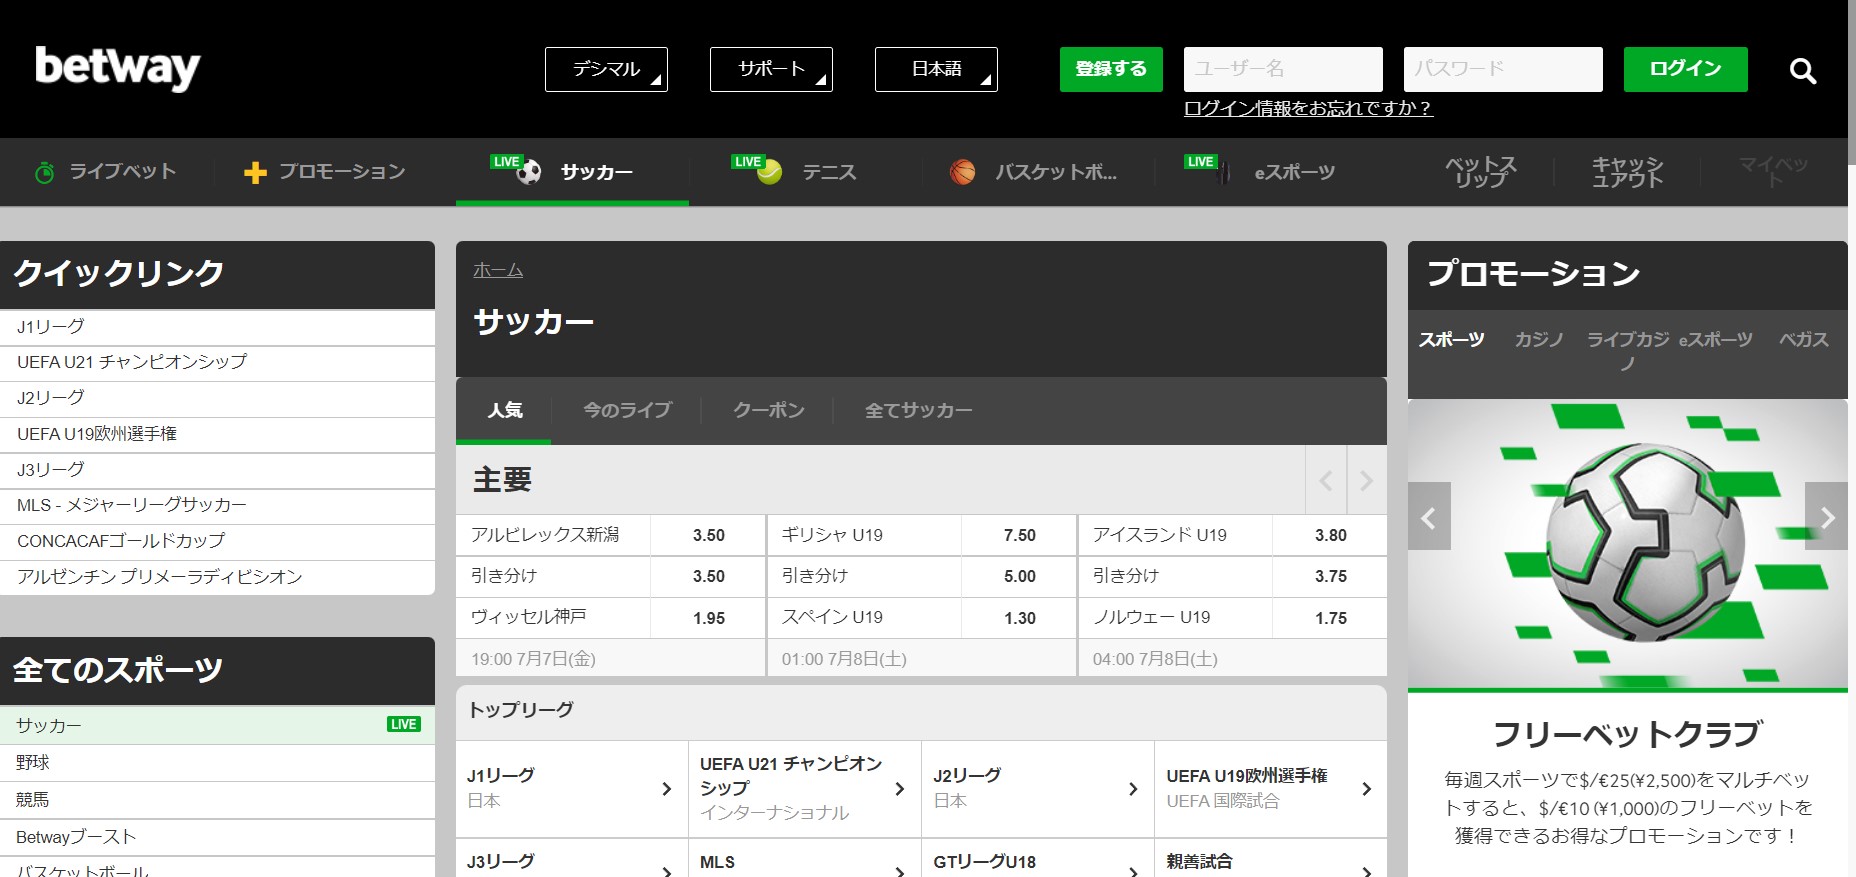Bet on アイスランド U19 at 3.80

click(x=1330, y=535)
